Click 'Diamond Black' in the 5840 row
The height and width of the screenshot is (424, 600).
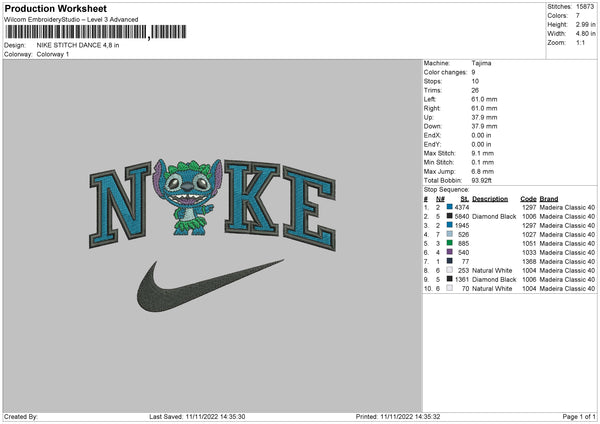(494, 217)
